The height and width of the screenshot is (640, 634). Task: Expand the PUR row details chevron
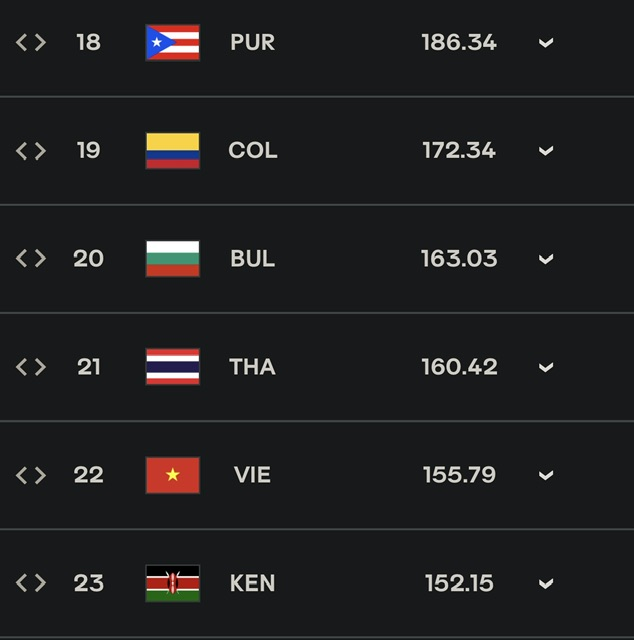pos(546,43)
